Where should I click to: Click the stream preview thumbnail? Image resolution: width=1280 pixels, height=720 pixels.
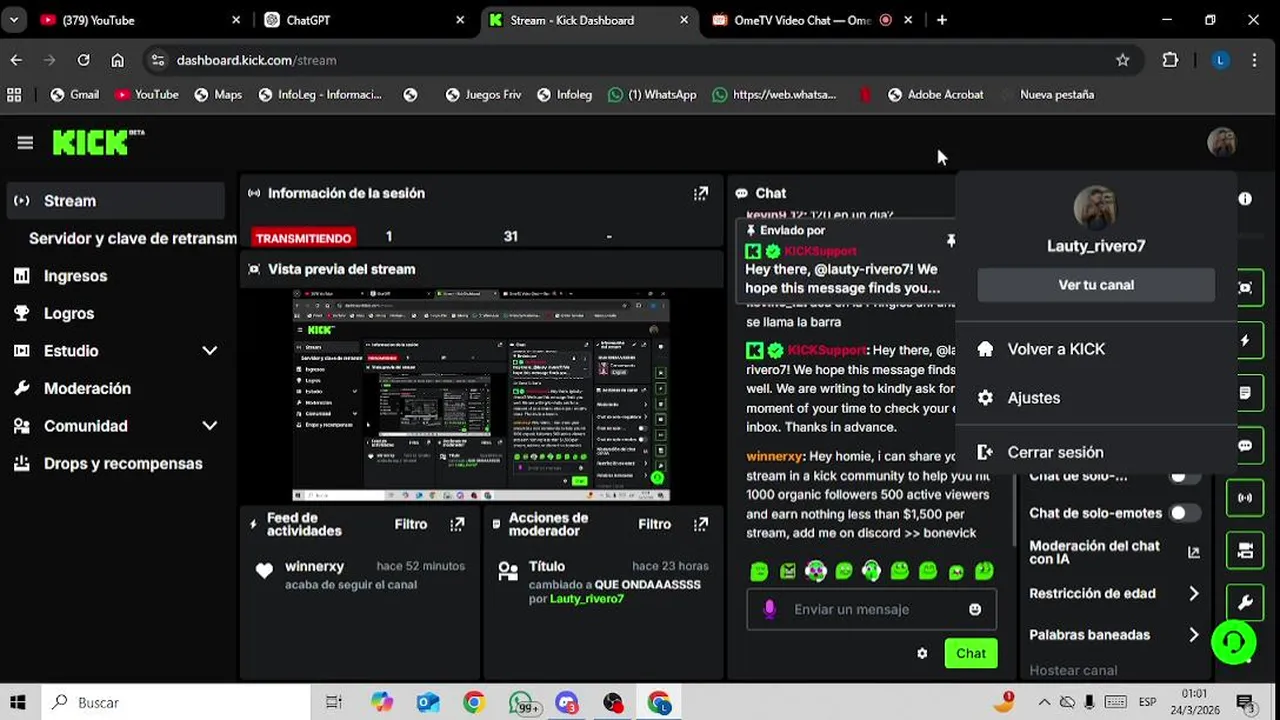[x=481, y=396]
